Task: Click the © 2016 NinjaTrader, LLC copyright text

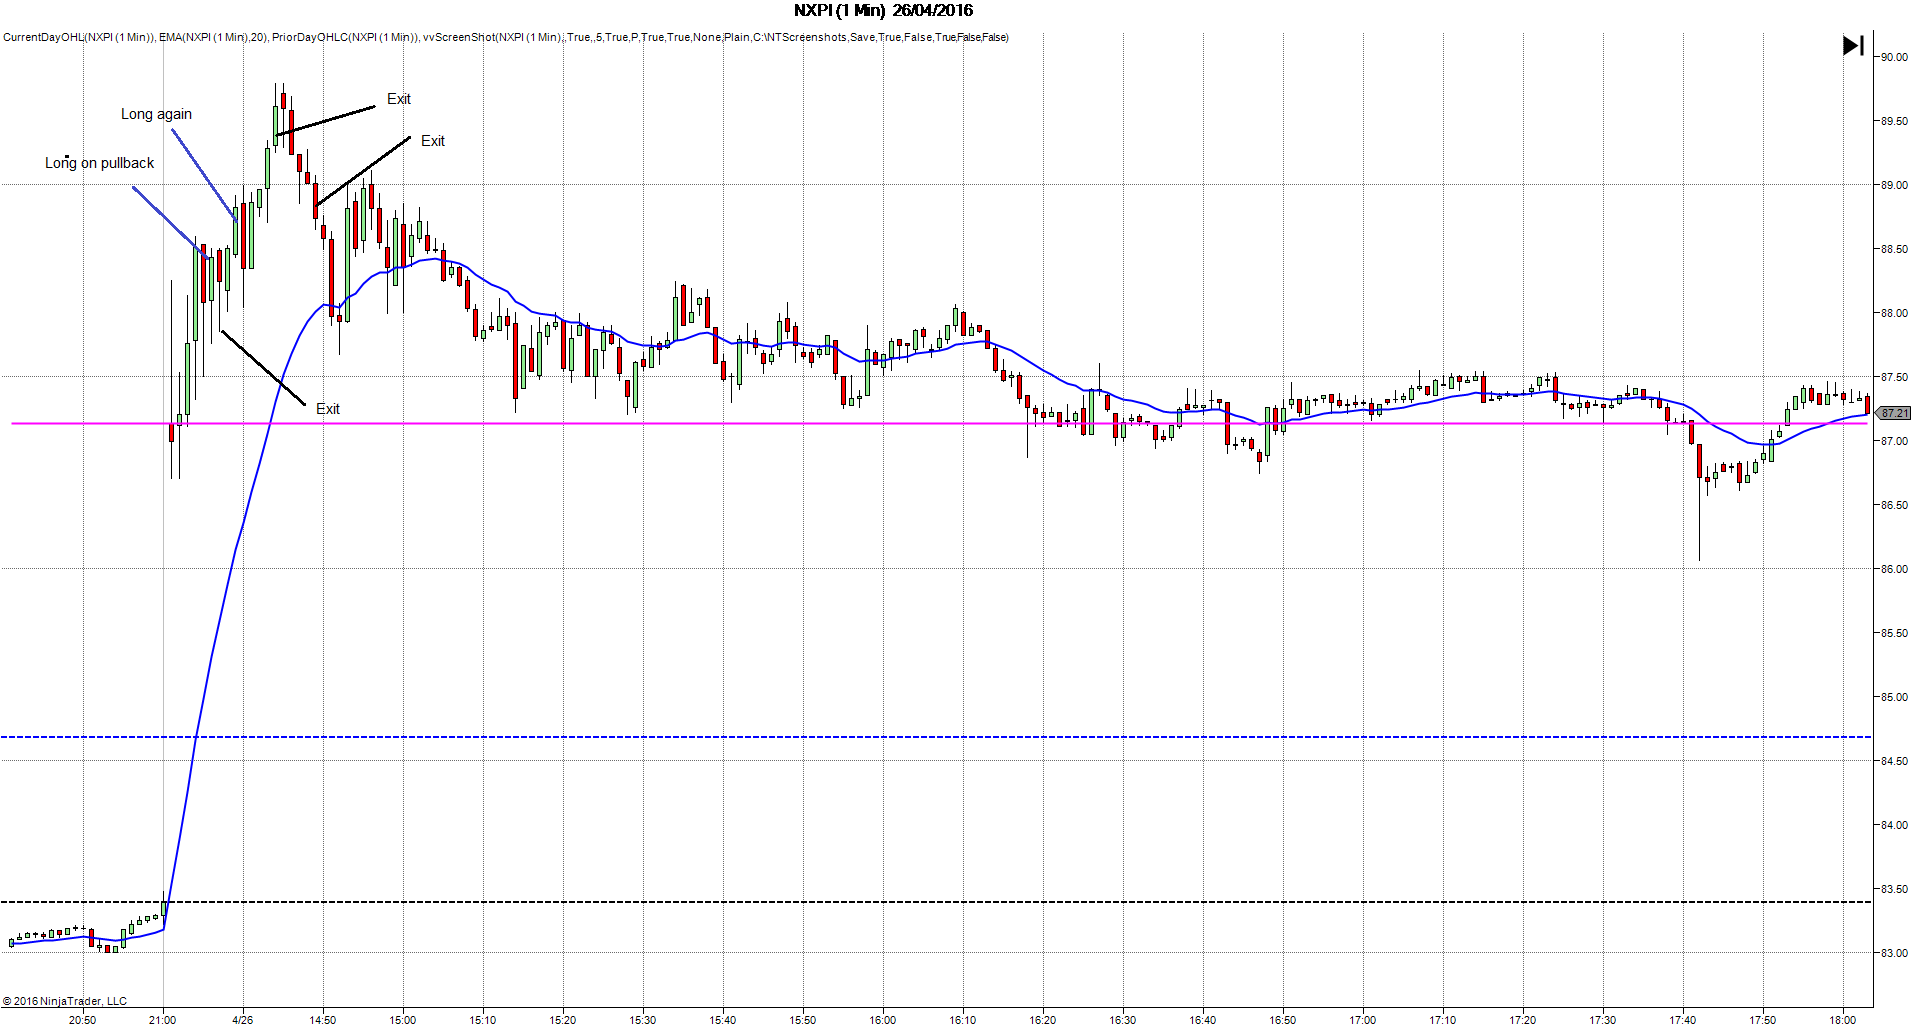Action: (65, 1001)
